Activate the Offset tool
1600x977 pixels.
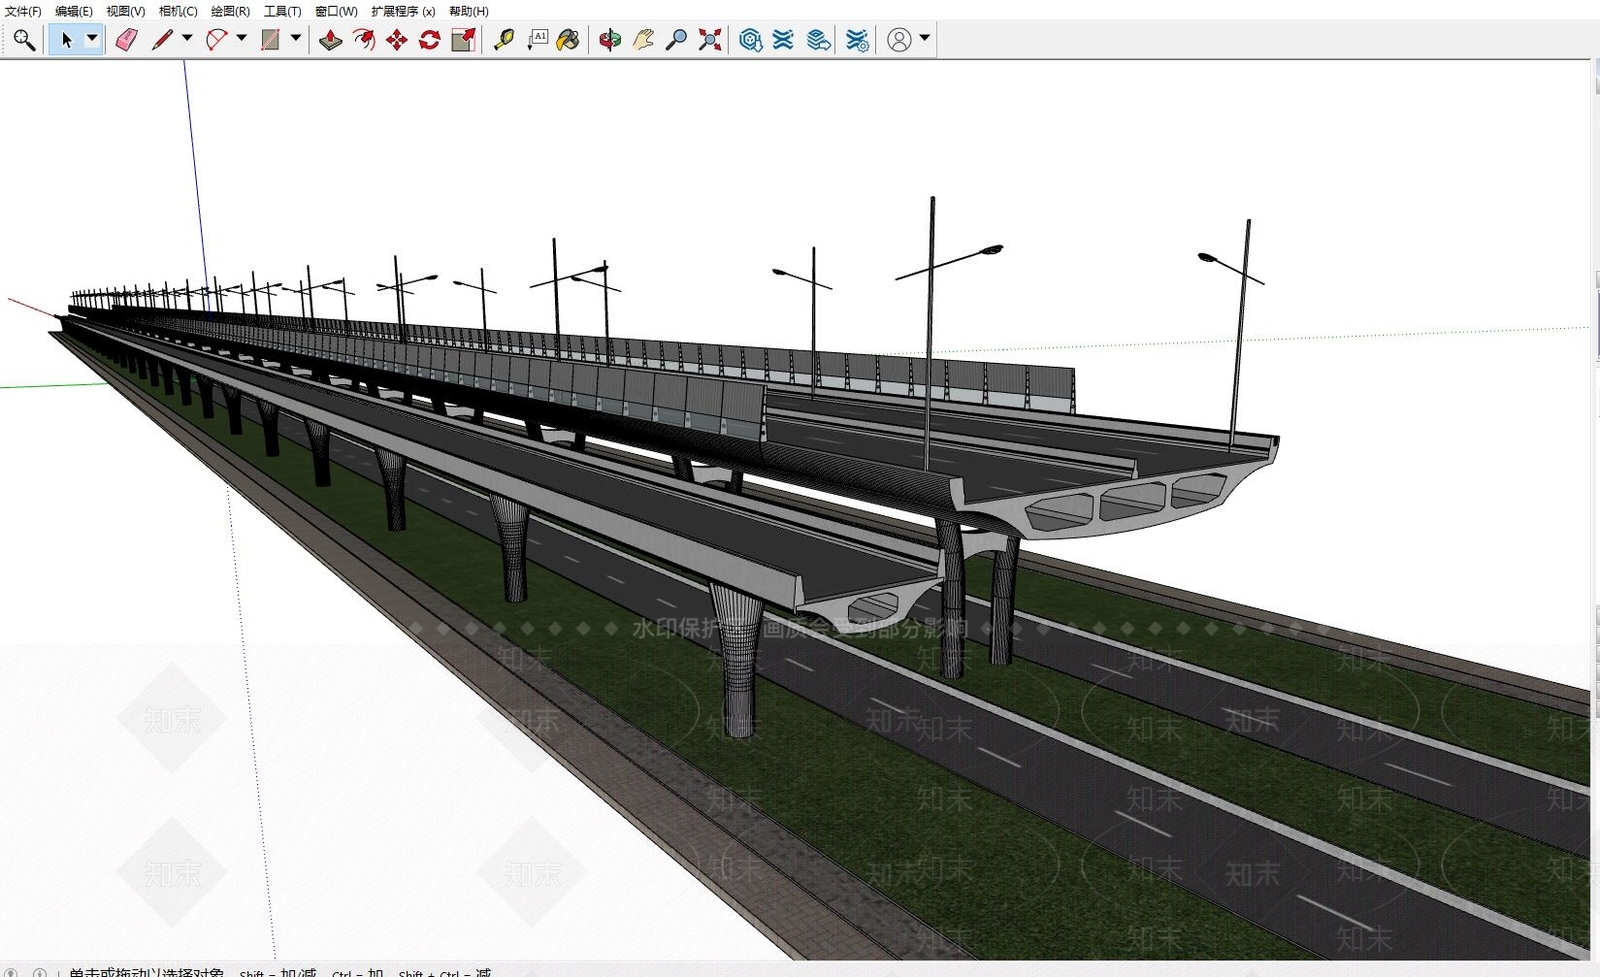(364, 40)
